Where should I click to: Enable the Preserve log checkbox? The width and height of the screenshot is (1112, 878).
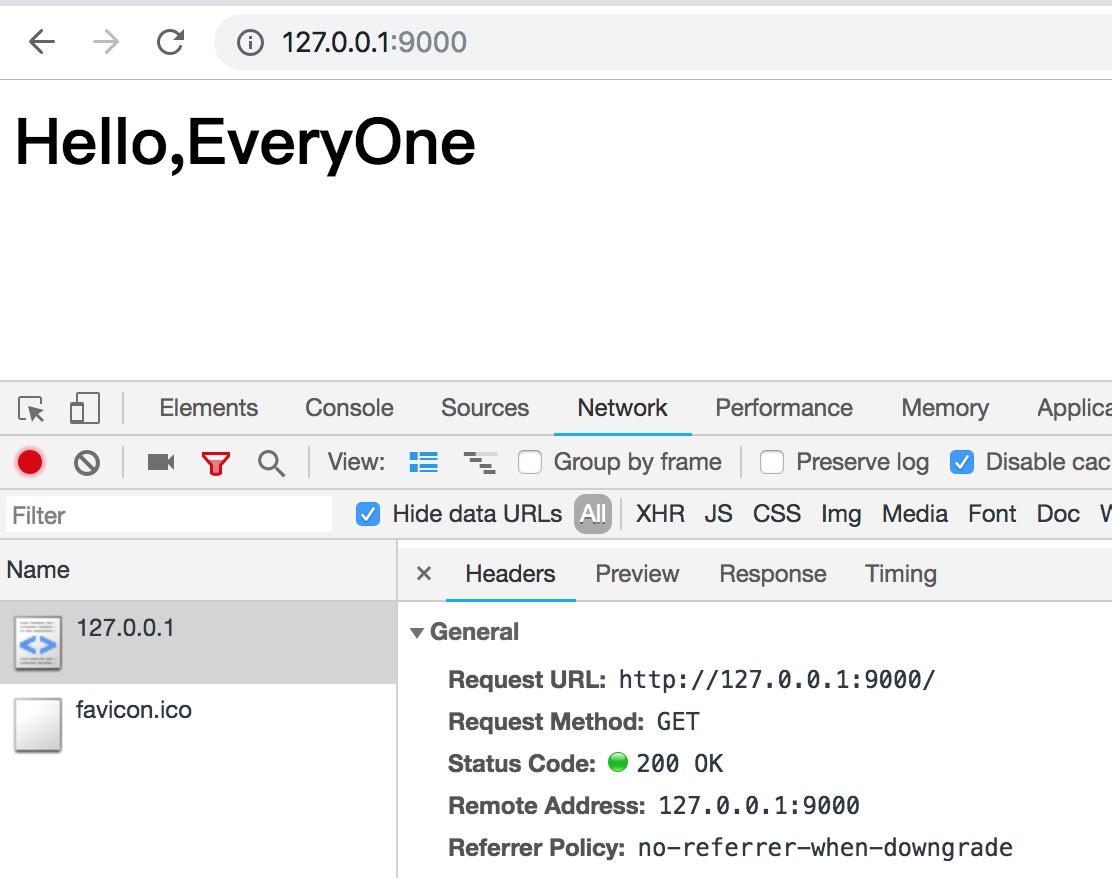(x=772, y=462)
